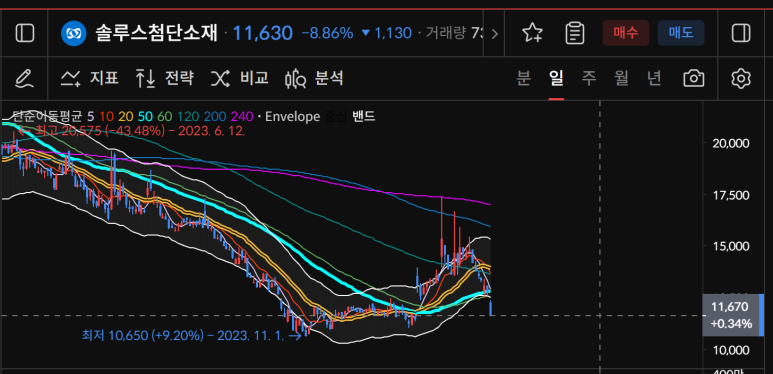The width and height of the screenshot is (773, 374).
Task: Switch to 년 yearly timeframe
Action: point(654,78)
